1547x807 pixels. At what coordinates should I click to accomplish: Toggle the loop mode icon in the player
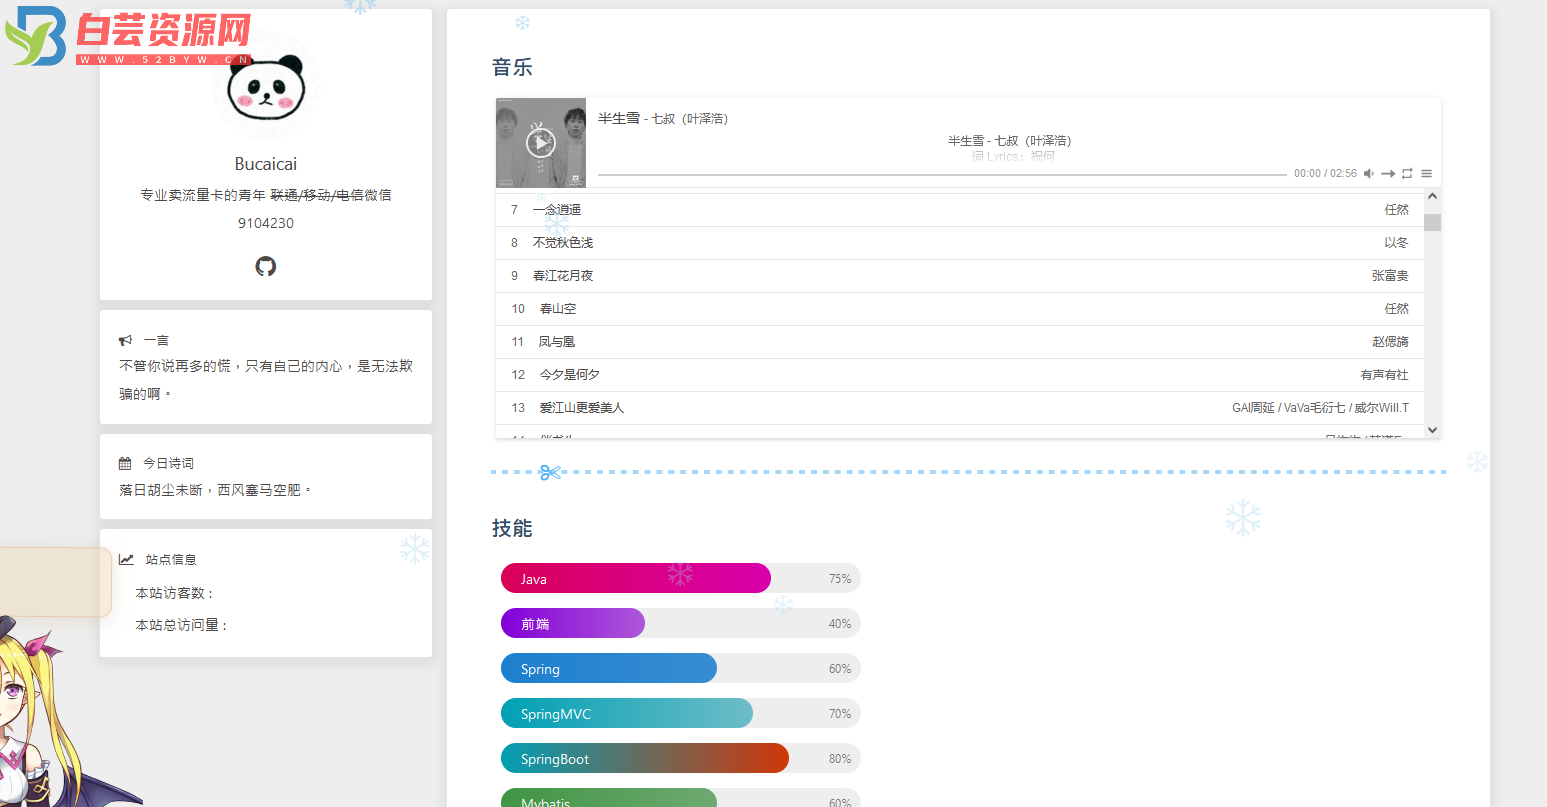tap(1407, 174)
